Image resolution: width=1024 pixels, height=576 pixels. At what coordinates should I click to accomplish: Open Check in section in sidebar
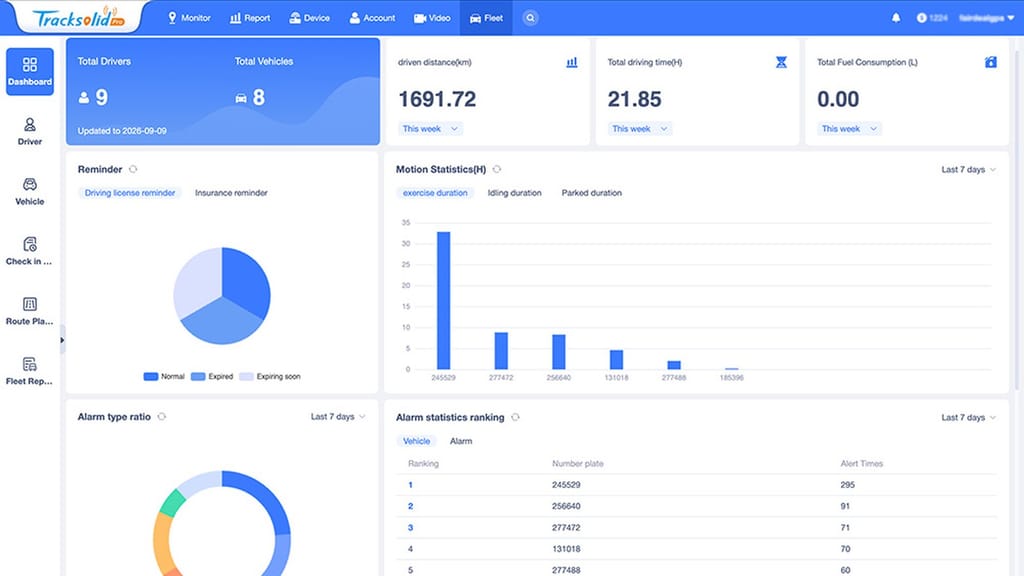click(x=30, y=251)
